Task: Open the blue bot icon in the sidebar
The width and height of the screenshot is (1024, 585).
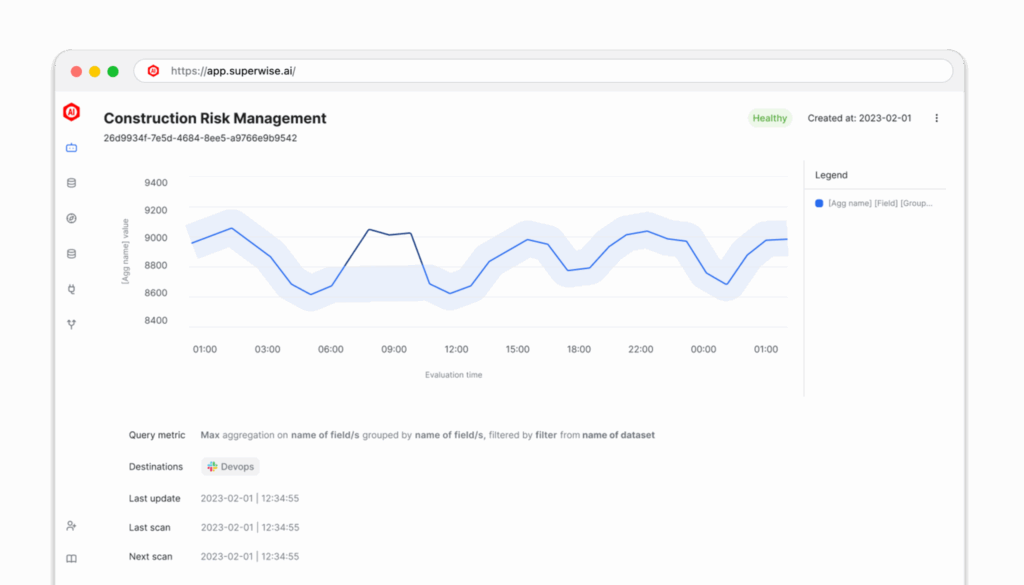Action: coord(71,148)
